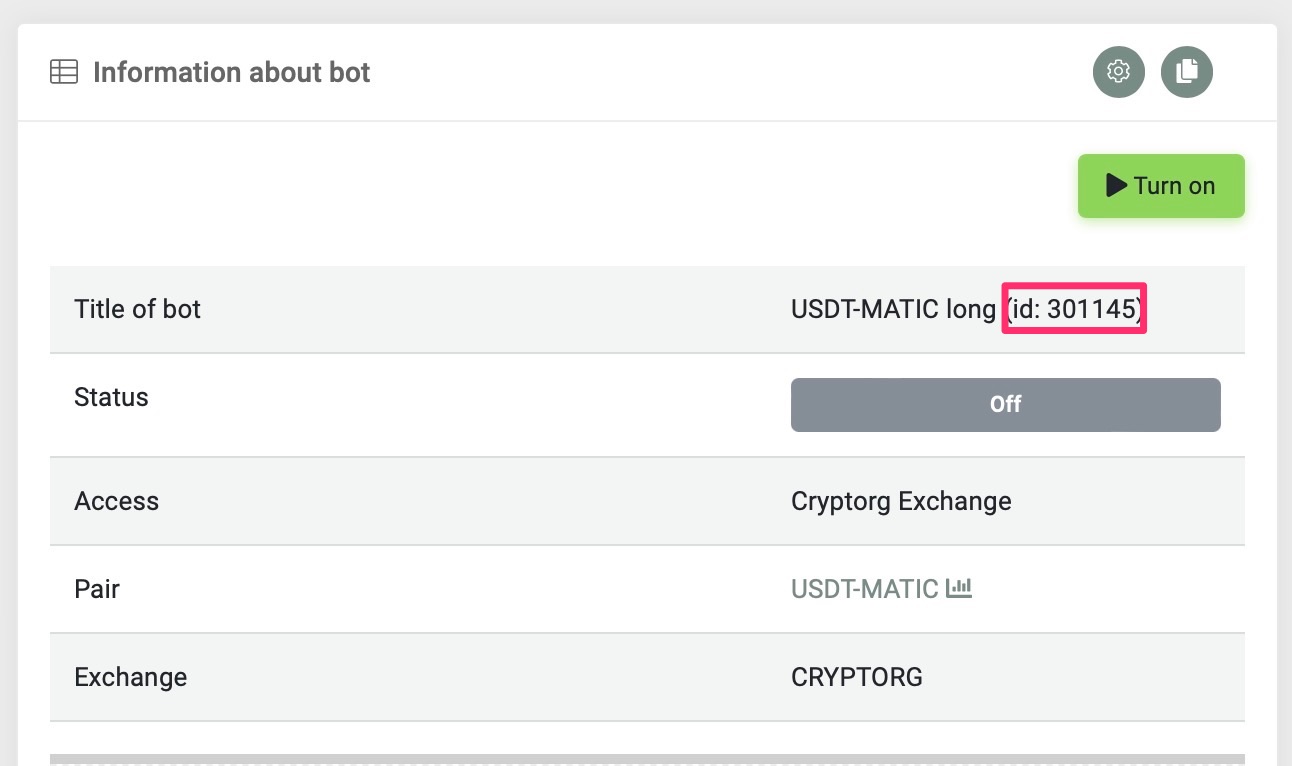The image size is (1292, 766).
Task: Select the Title of bot row
Action: (x=137, y=309)
